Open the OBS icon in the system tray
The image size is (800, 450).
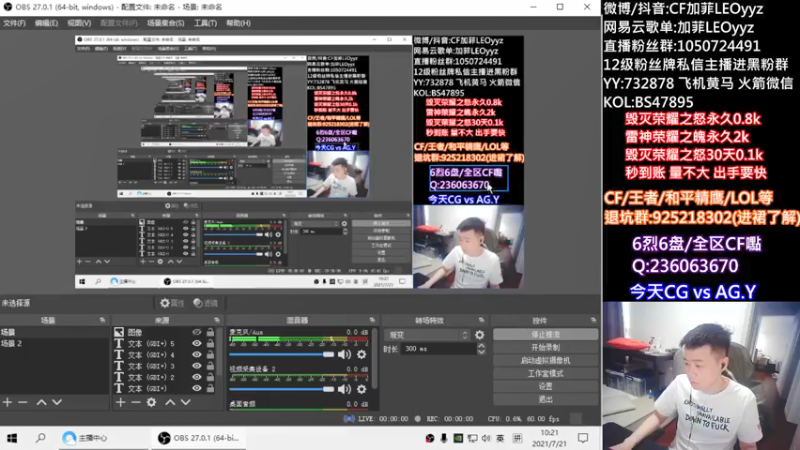click(430, 438)
